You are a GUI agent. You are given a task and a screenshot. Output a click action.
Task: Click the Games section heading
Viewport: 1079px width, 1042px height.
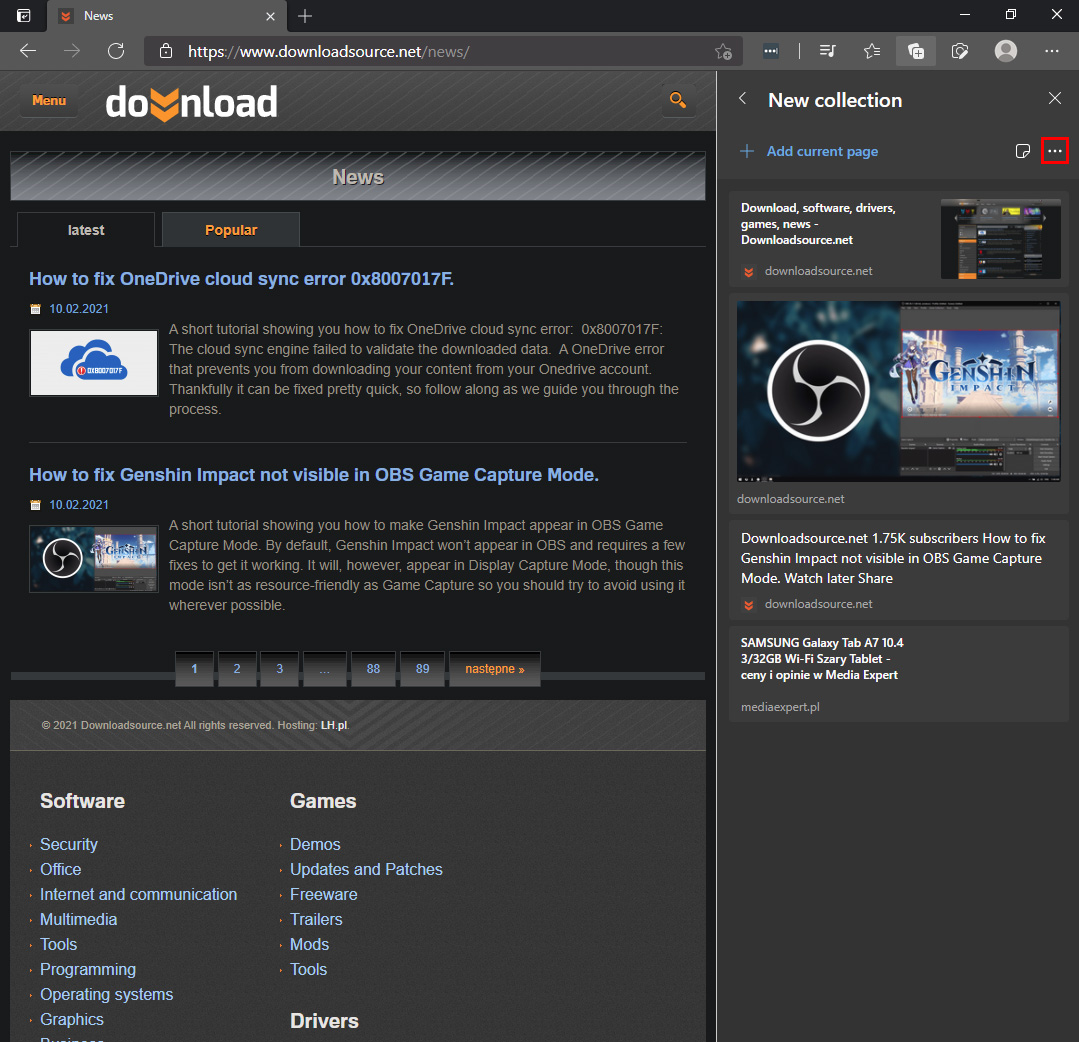point(323,801)
